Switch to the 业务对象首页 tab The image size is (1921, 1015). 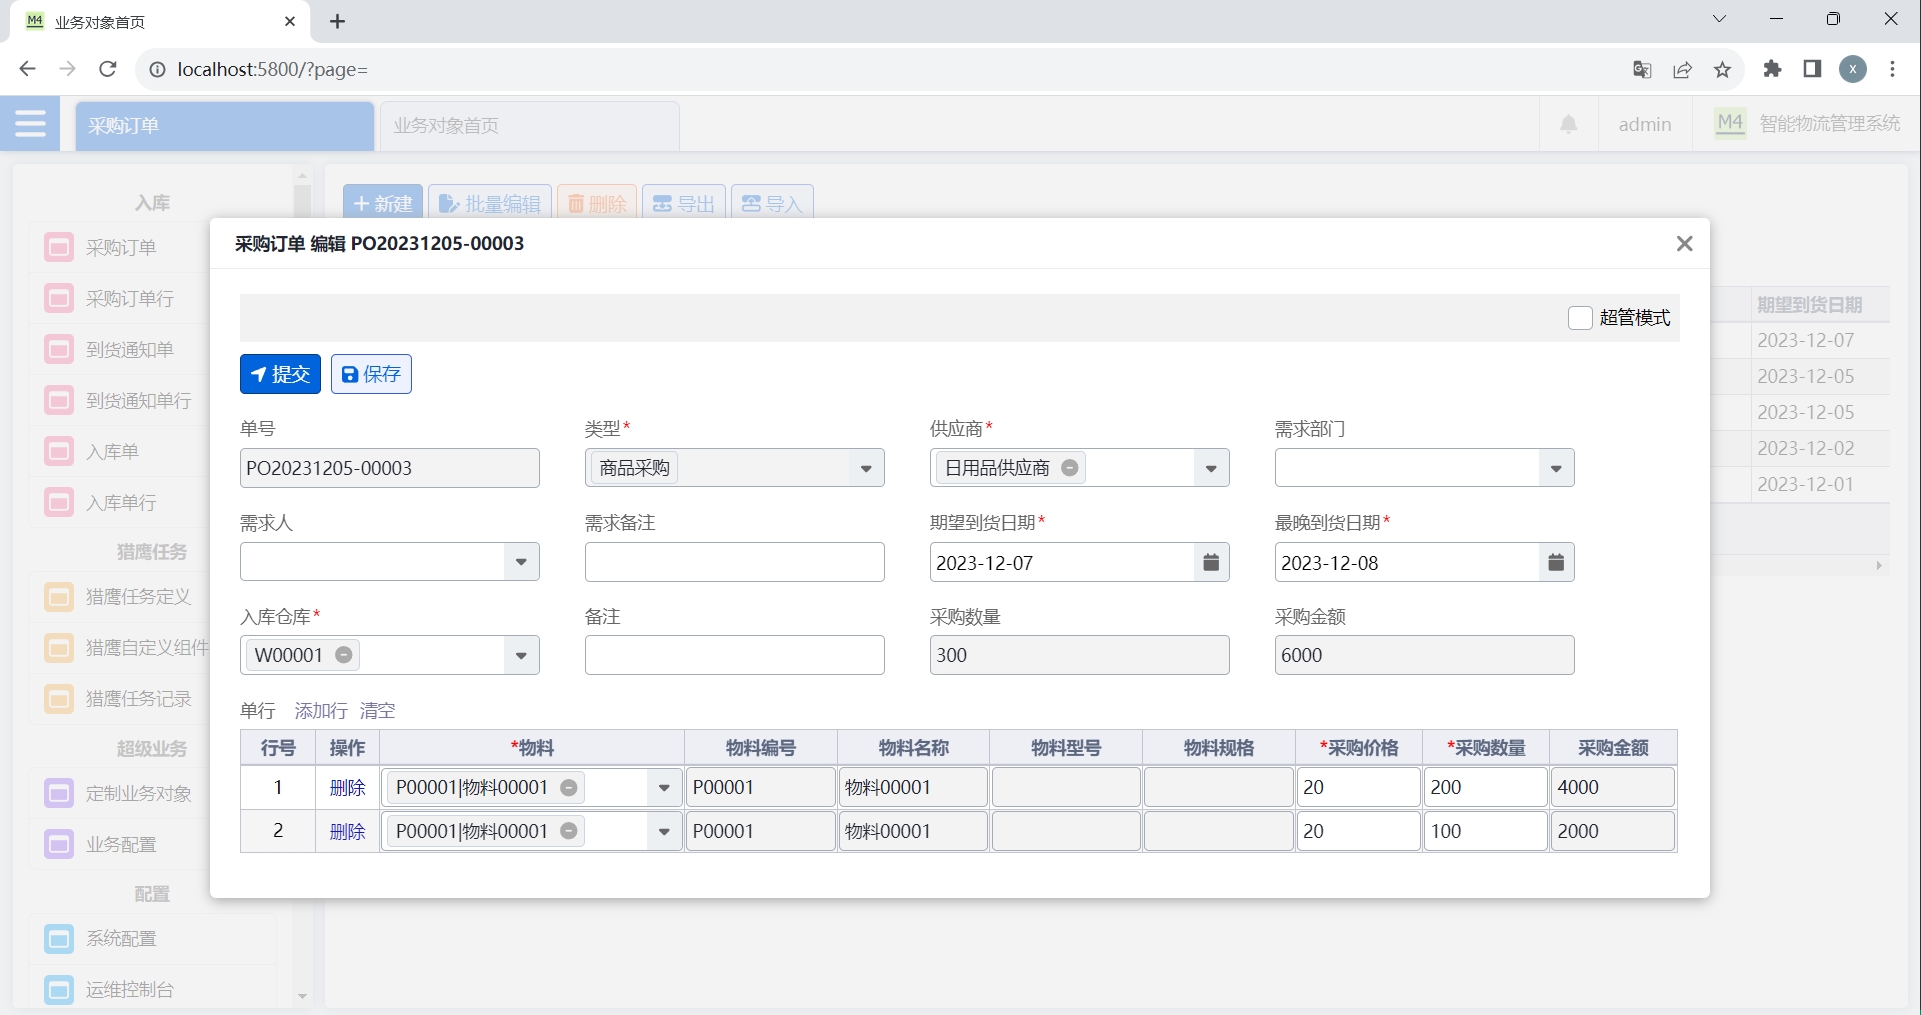click(x=529, y=126)
